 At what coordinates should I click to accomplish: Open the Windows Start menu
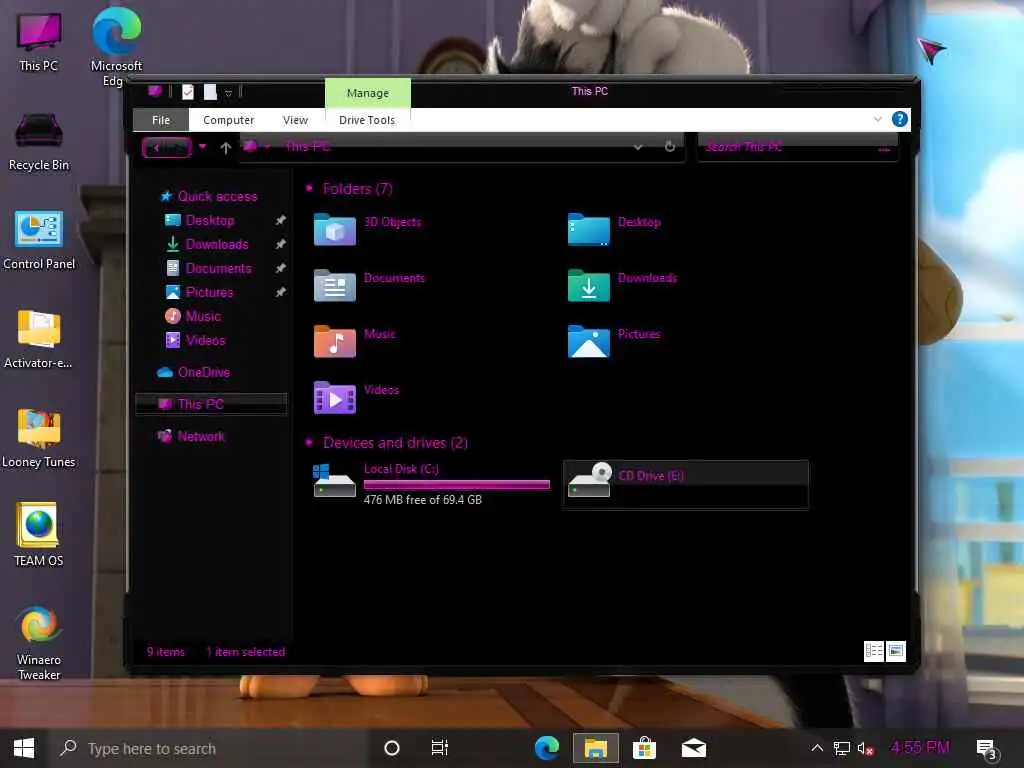click(24, 748)
